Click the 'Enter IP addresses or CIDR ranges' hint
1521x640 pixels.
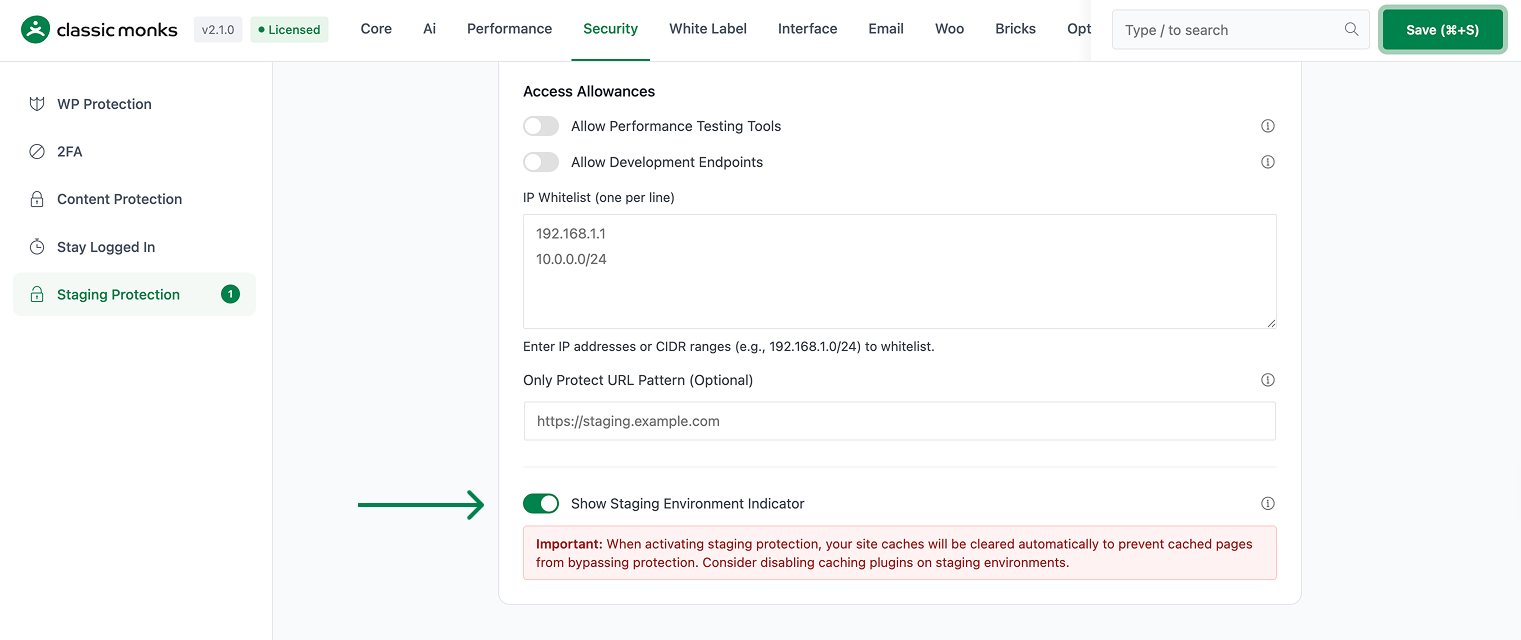tap(728, 347)
